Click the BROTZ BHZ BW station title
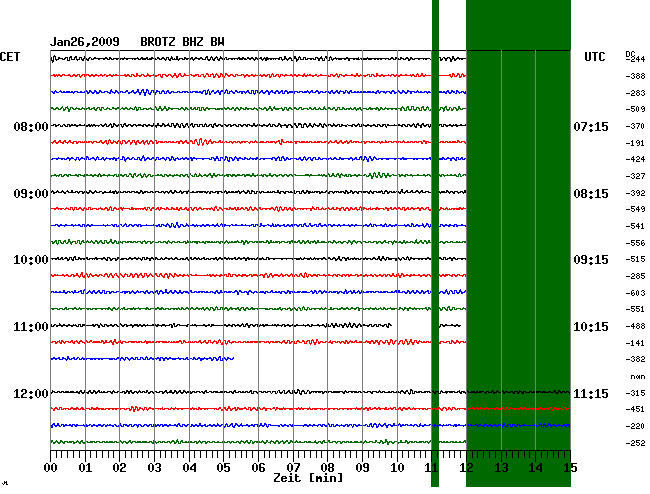The image size is (650, 494). point(182,42)
